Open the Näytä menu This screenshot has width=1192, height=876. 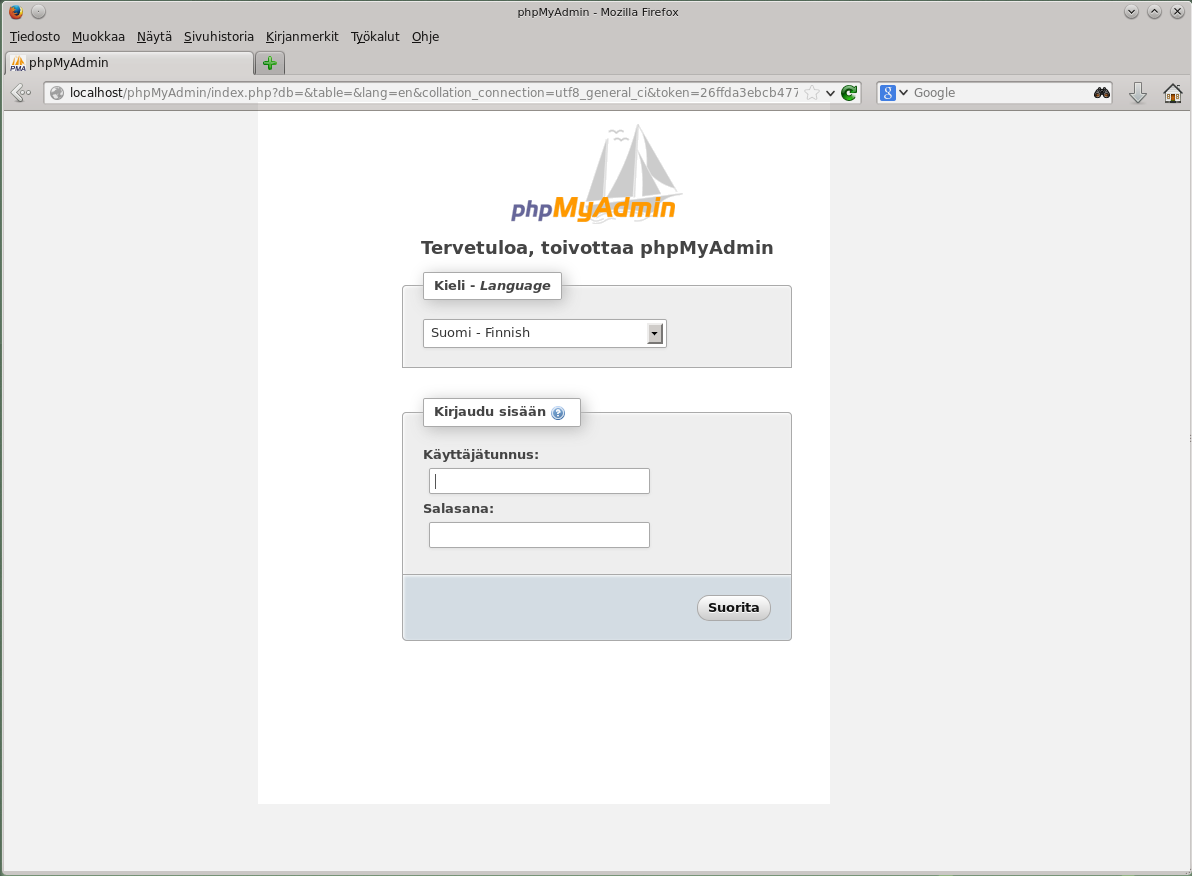click(x=154, y=36)
